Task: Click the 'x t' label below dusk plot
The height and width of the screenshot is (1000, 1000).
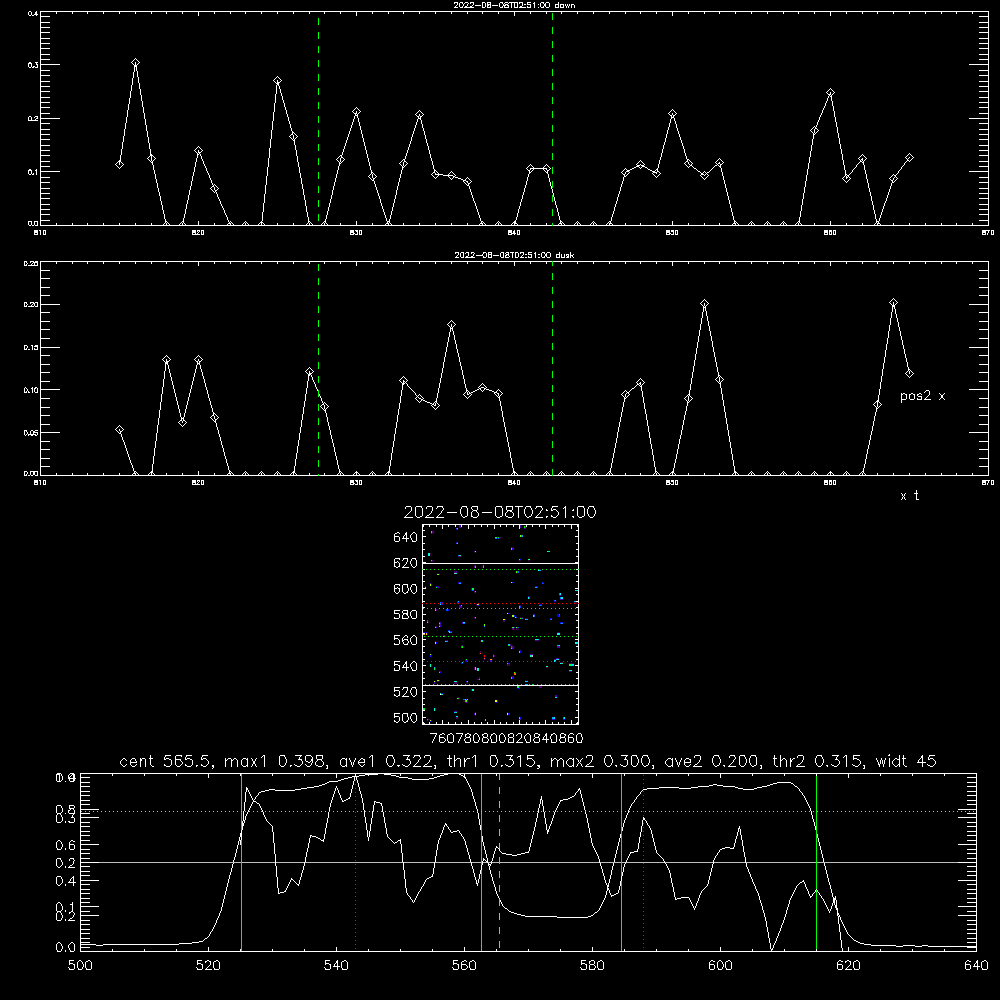Action: 909,496
